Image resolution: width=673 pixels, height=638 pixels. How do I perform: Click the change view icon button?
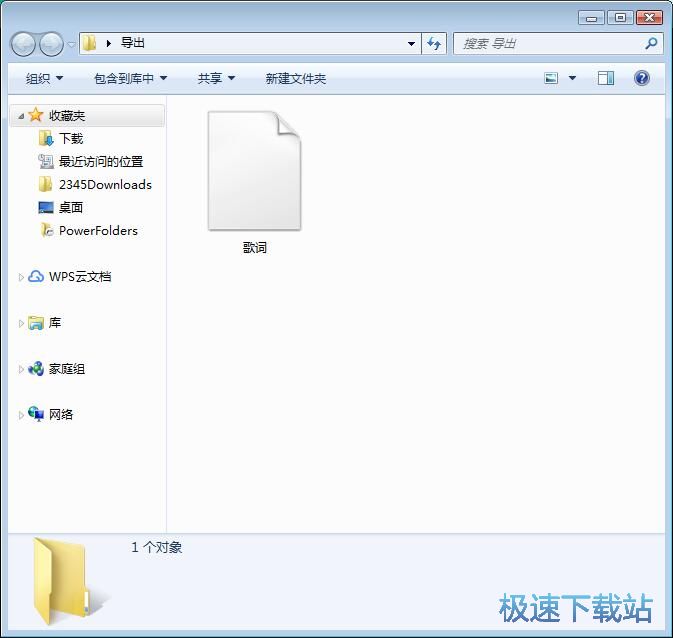[x=551, y=78]
